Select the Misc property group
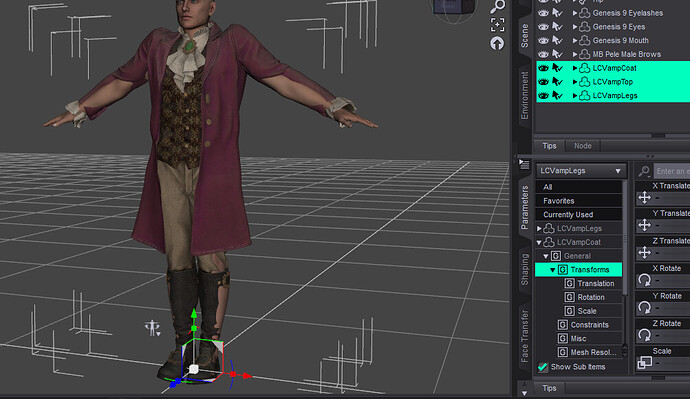 pyautogui.click(x=578, y=338)
